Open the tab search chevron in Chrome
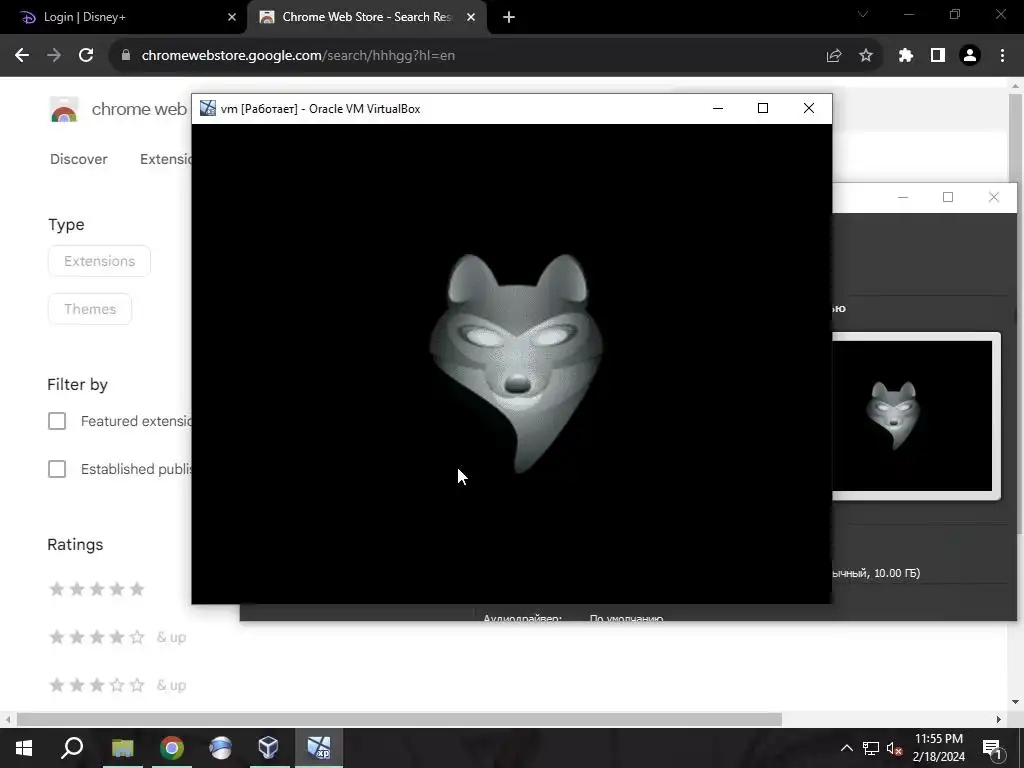This screenshot has width=1024, height=768. click(863, 14)
